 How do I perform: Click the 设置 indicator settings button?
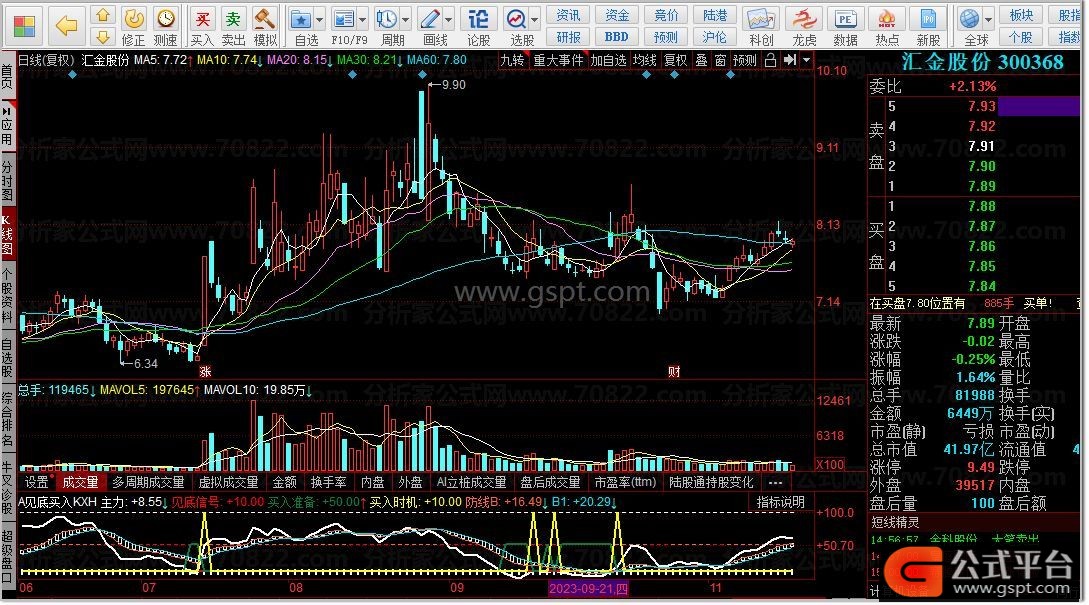[x=37, y=482]
